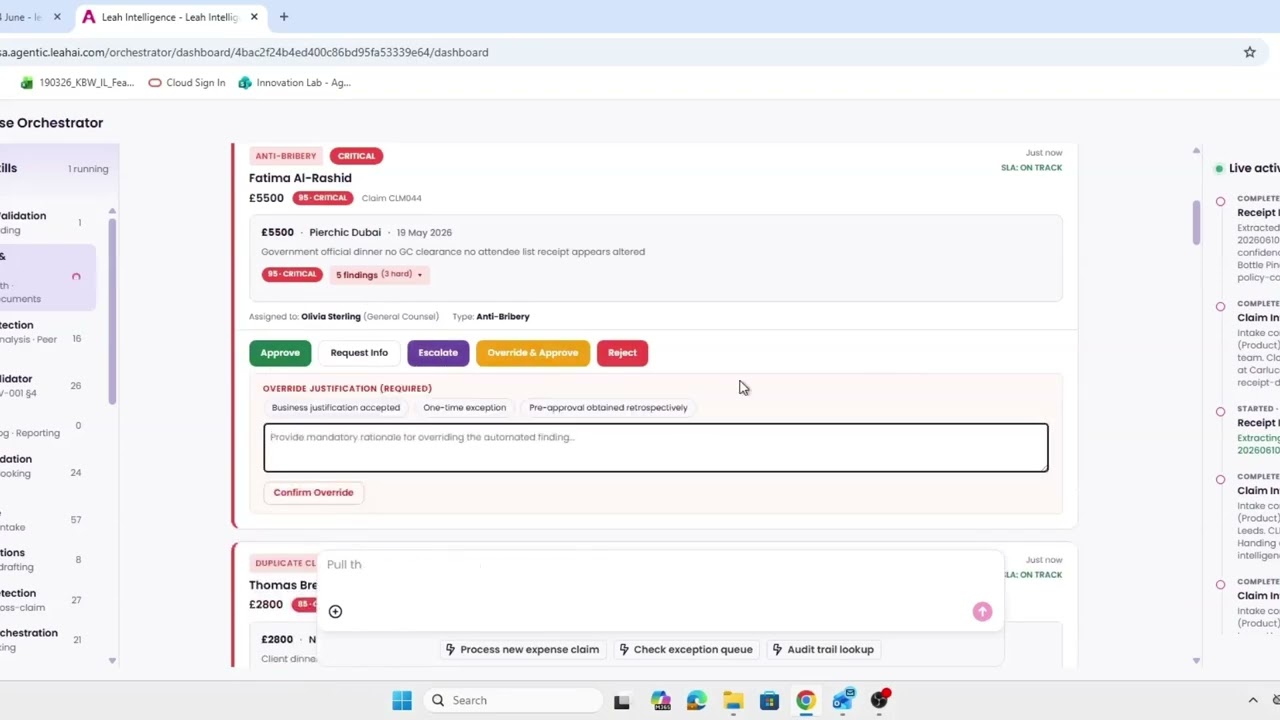Click the 'Claim CLM044' reference text
This screenshot has height=720, width=1280.
(x=391, y=198)
